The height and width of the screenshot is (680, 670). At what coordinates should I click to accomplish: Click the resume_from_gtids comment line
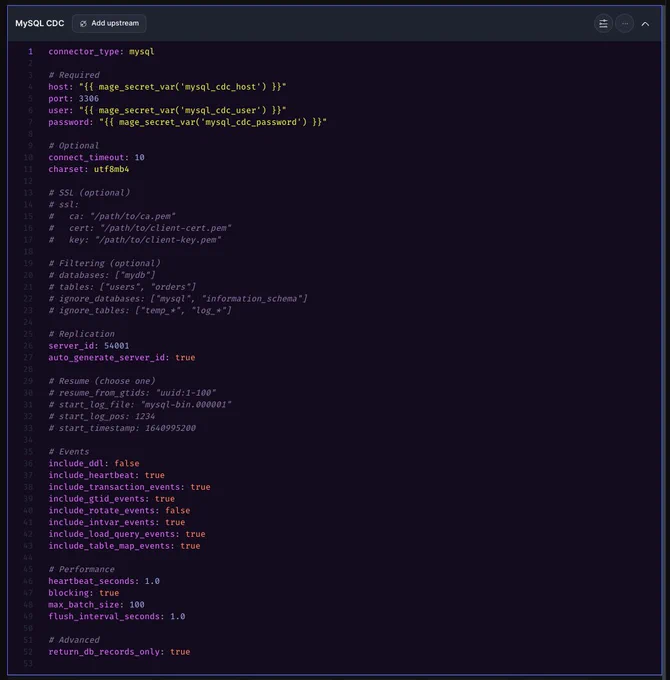click(x=132, y=392)
